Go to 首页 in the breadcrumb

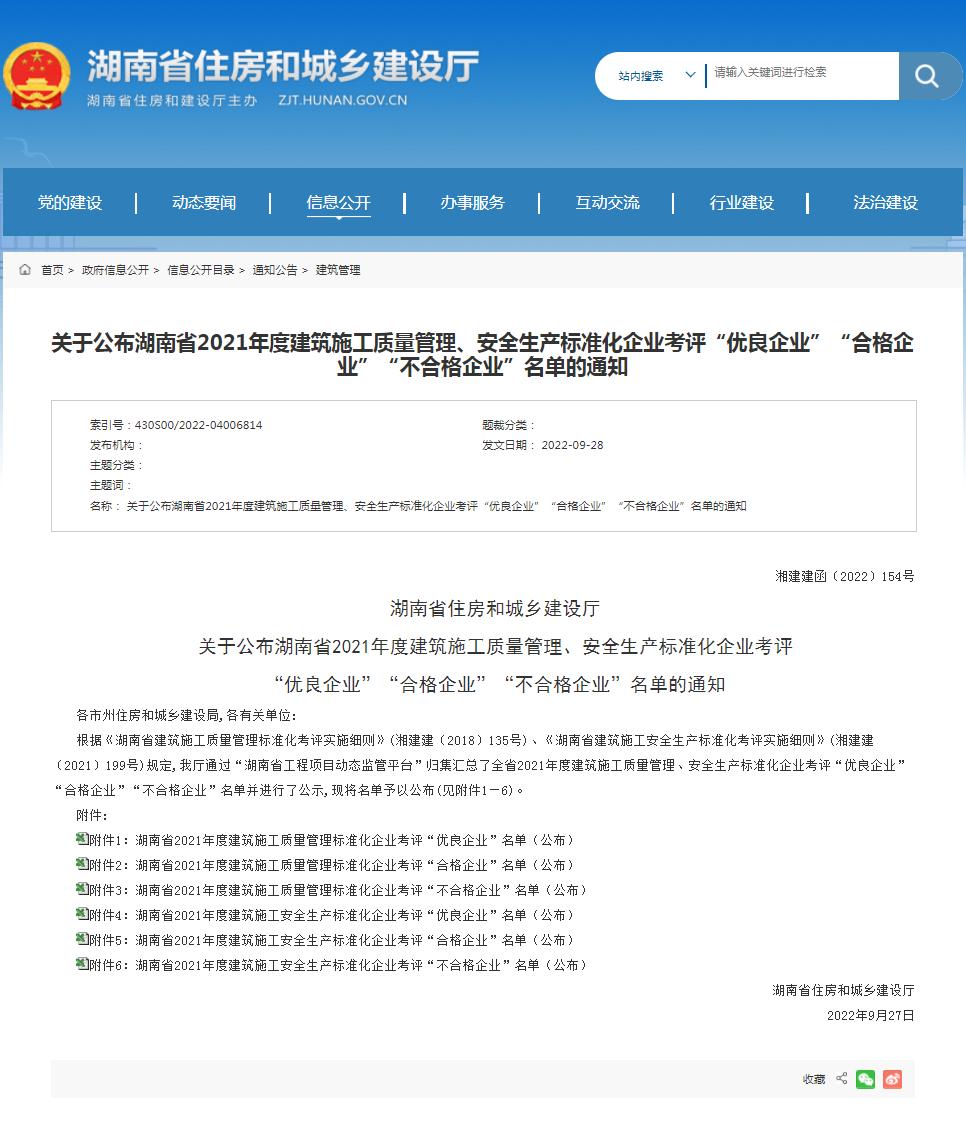[x=52, y=270]
